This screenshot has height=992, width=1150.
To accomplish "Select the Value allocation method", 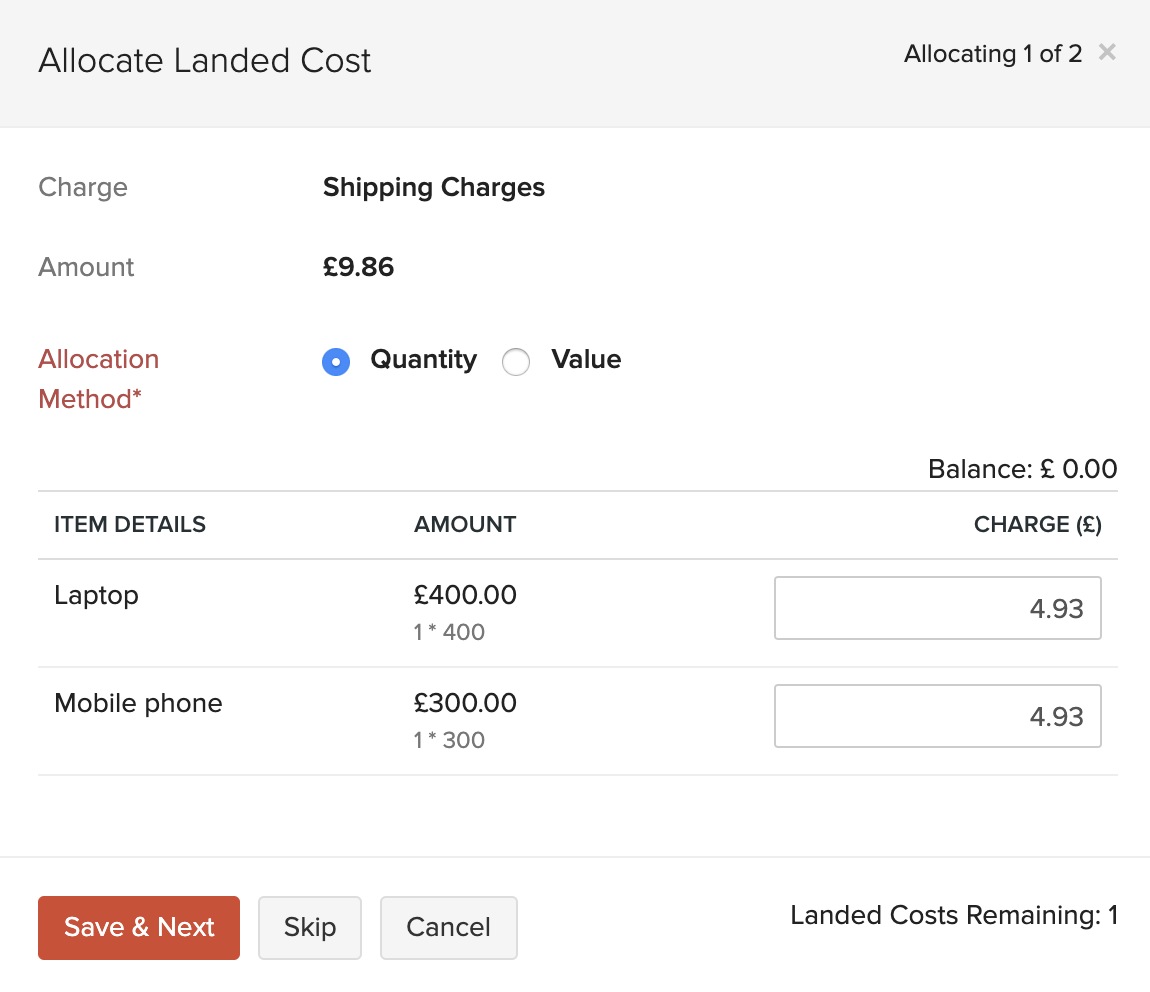I will [x=516, y=361].
